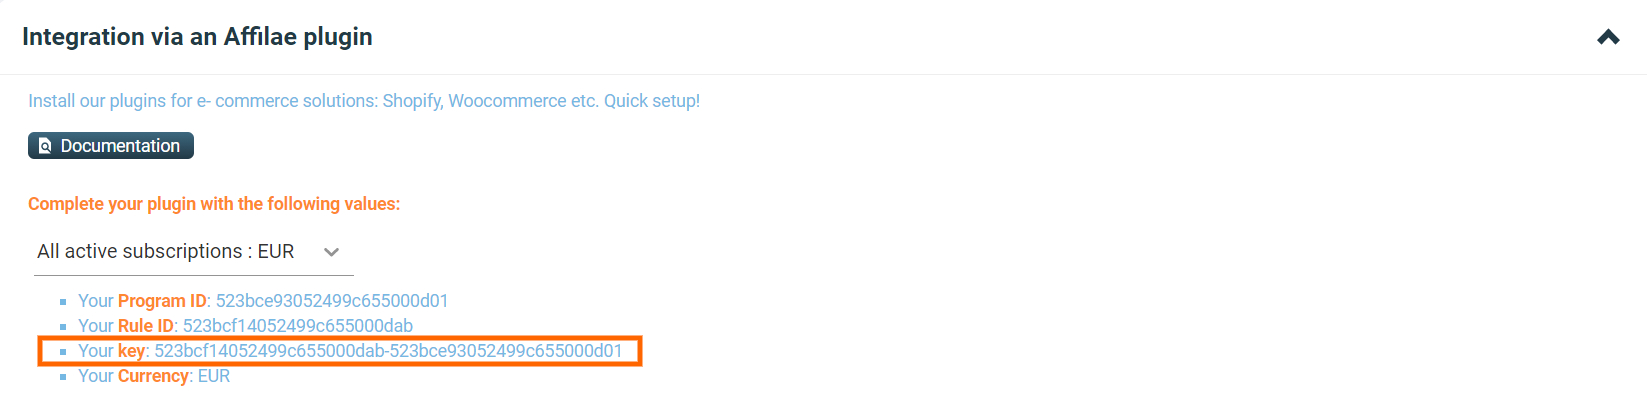Click the dropdown chevron next to EUR
1647x399 pixels.
pyautogui.click(x=332, y=252)
